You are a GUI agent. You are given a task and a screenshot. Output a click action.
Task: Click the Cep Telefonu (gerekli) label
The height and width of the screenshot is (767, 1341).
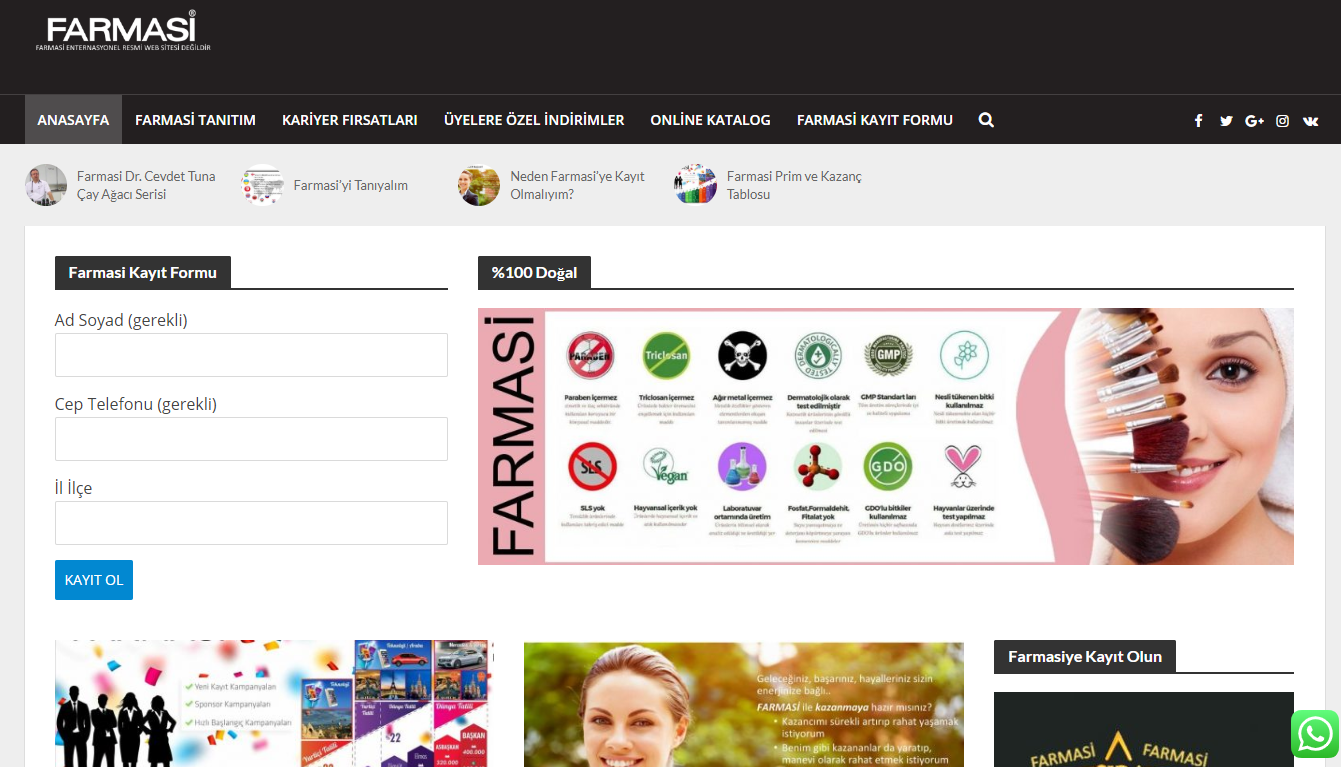[136, 404]
